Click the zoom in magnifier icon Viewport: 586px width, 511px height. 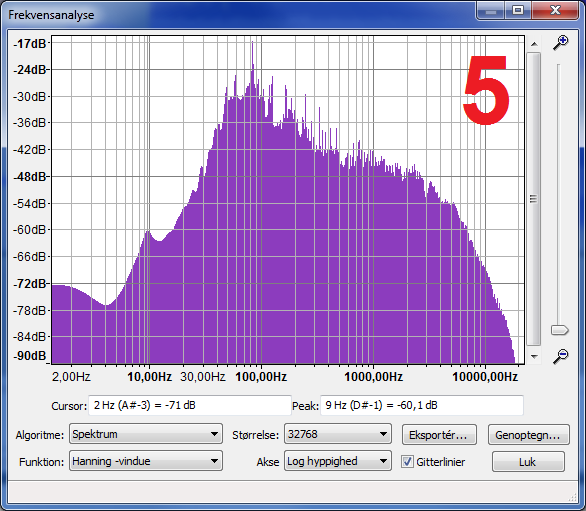coord(561,42)
